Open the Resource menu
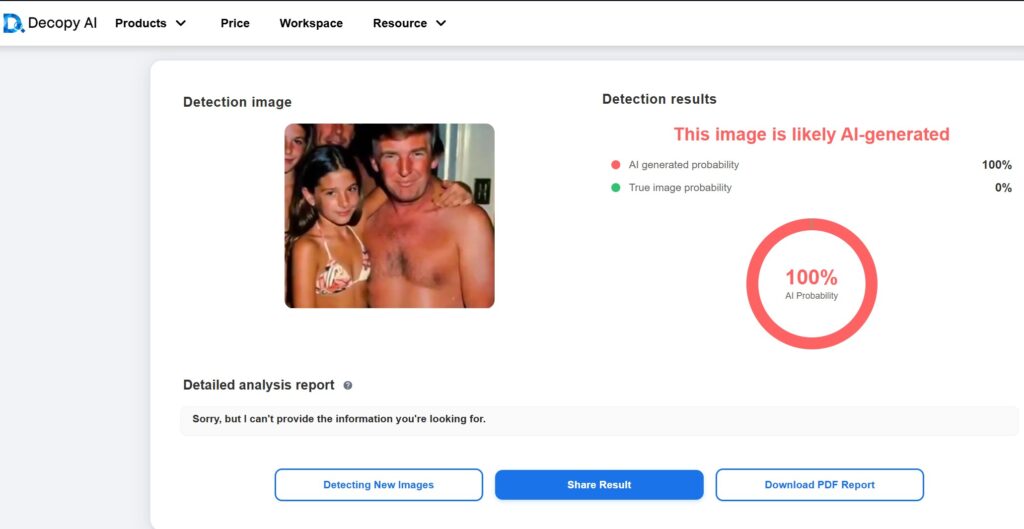This screenshot has width=1024, height=529. (x=400, y=23)
